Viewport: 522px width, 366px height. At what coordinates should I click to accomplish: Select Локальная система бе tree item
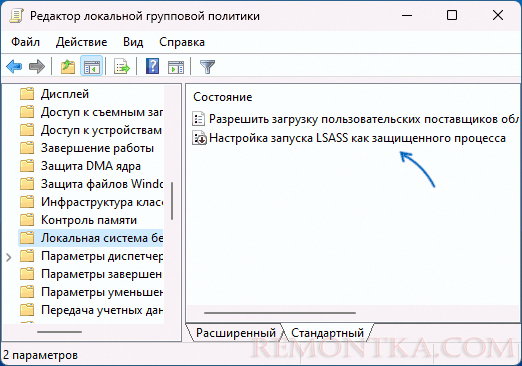coord(102,238)
